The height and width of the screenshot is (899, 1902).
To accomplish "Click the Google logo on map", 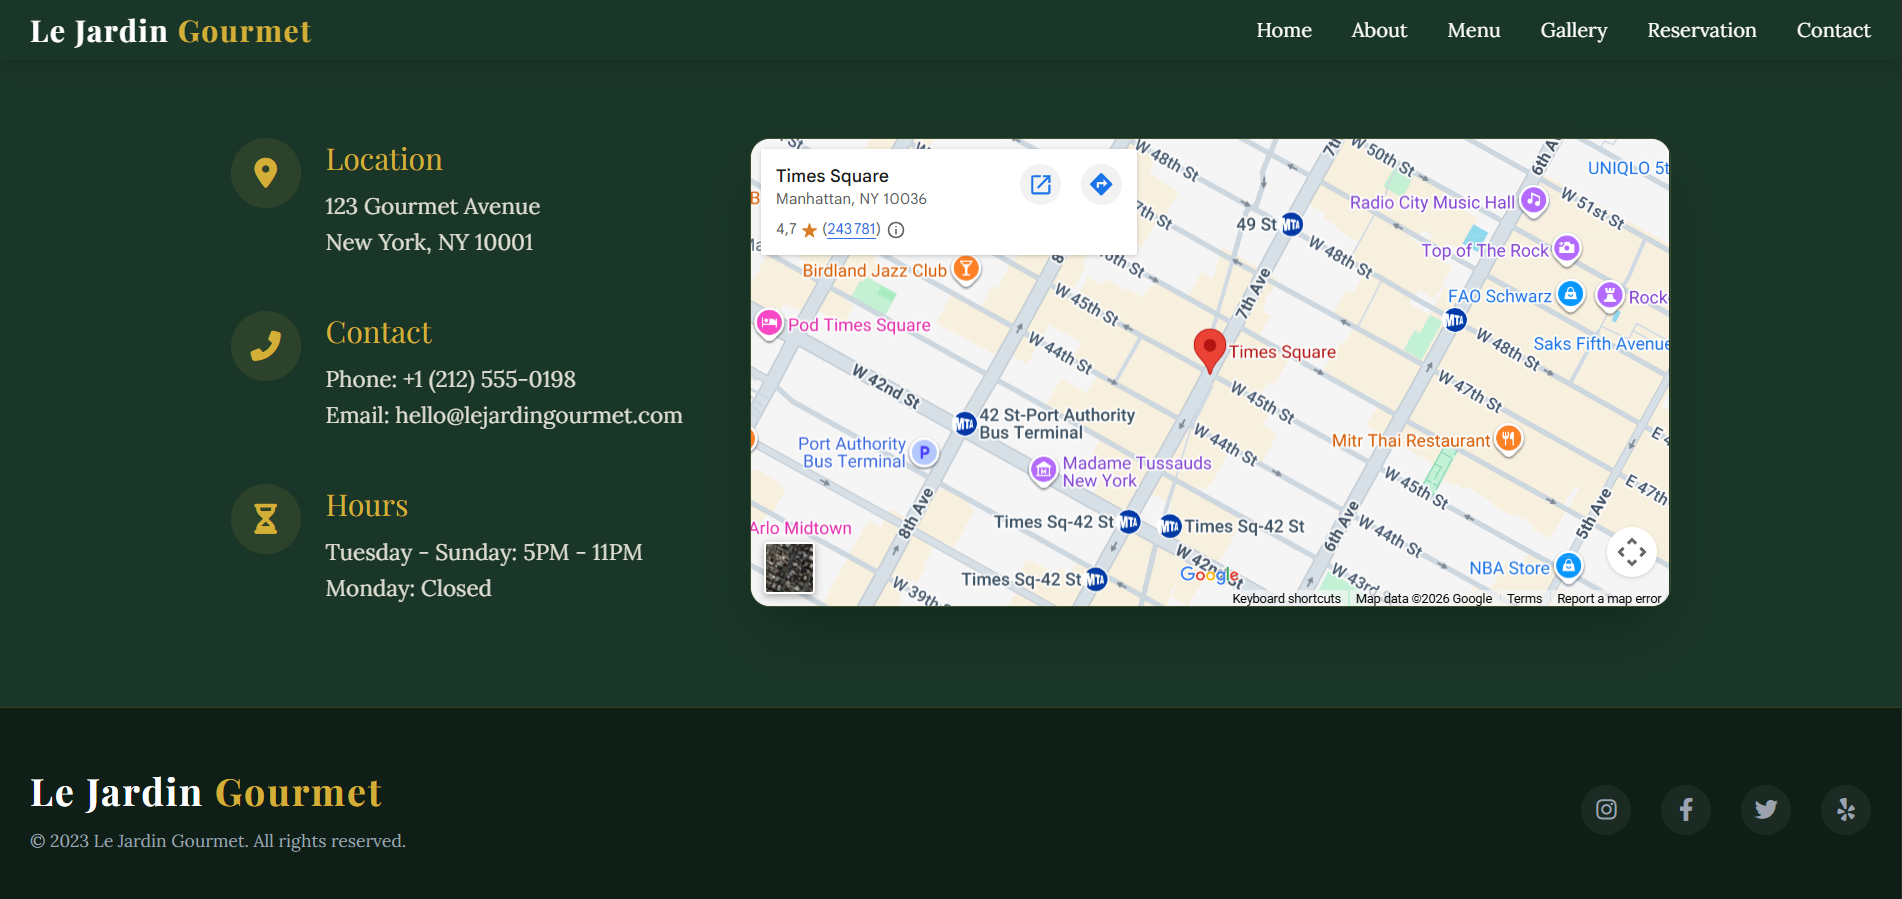I will 1209,575.
